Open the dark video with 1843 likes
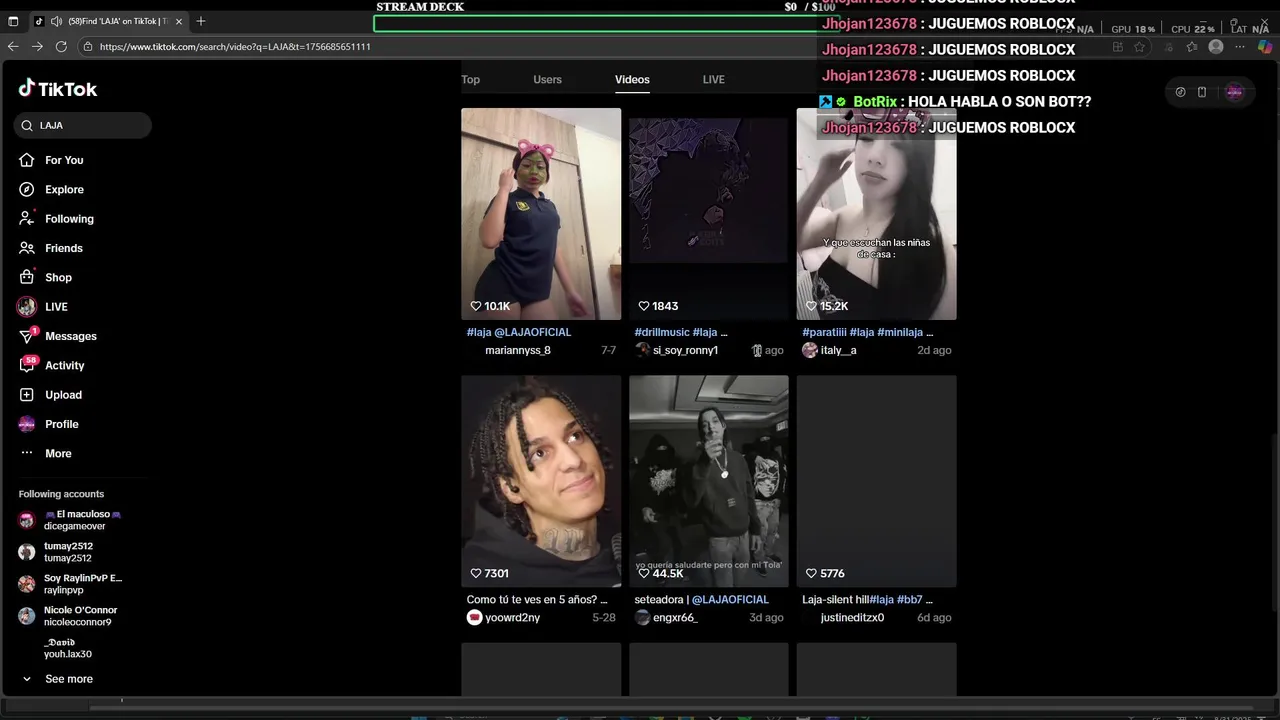The image size is (1280, 720). [709, 214]
